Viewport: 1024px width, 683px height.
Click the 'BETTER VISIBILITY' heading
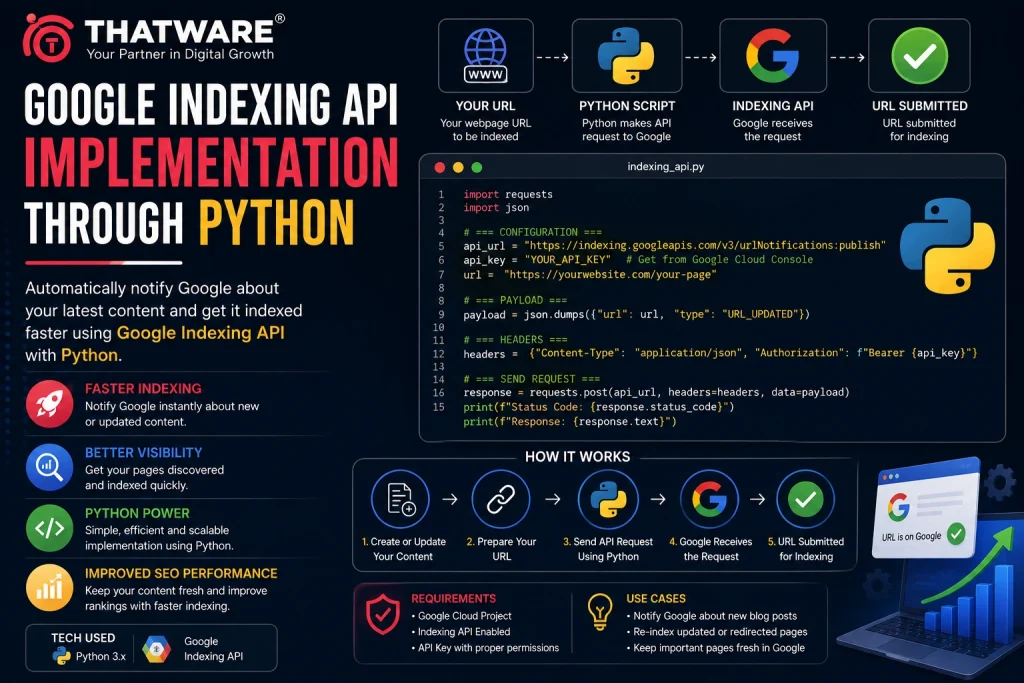click(144, 453)
